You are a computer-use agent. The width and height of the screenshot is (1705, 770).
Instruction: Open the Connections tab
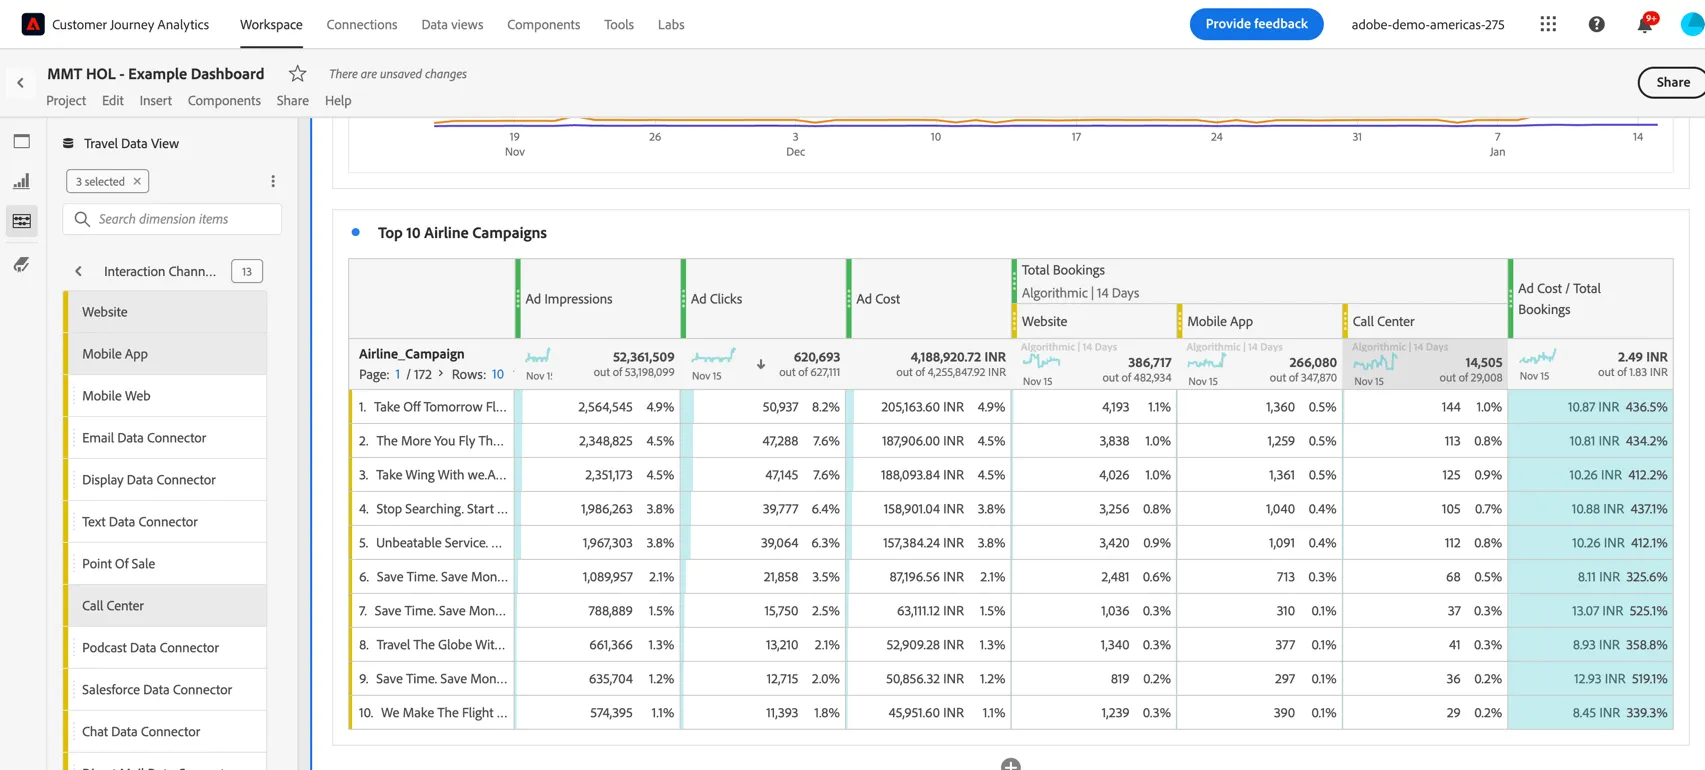click(362, 24)
